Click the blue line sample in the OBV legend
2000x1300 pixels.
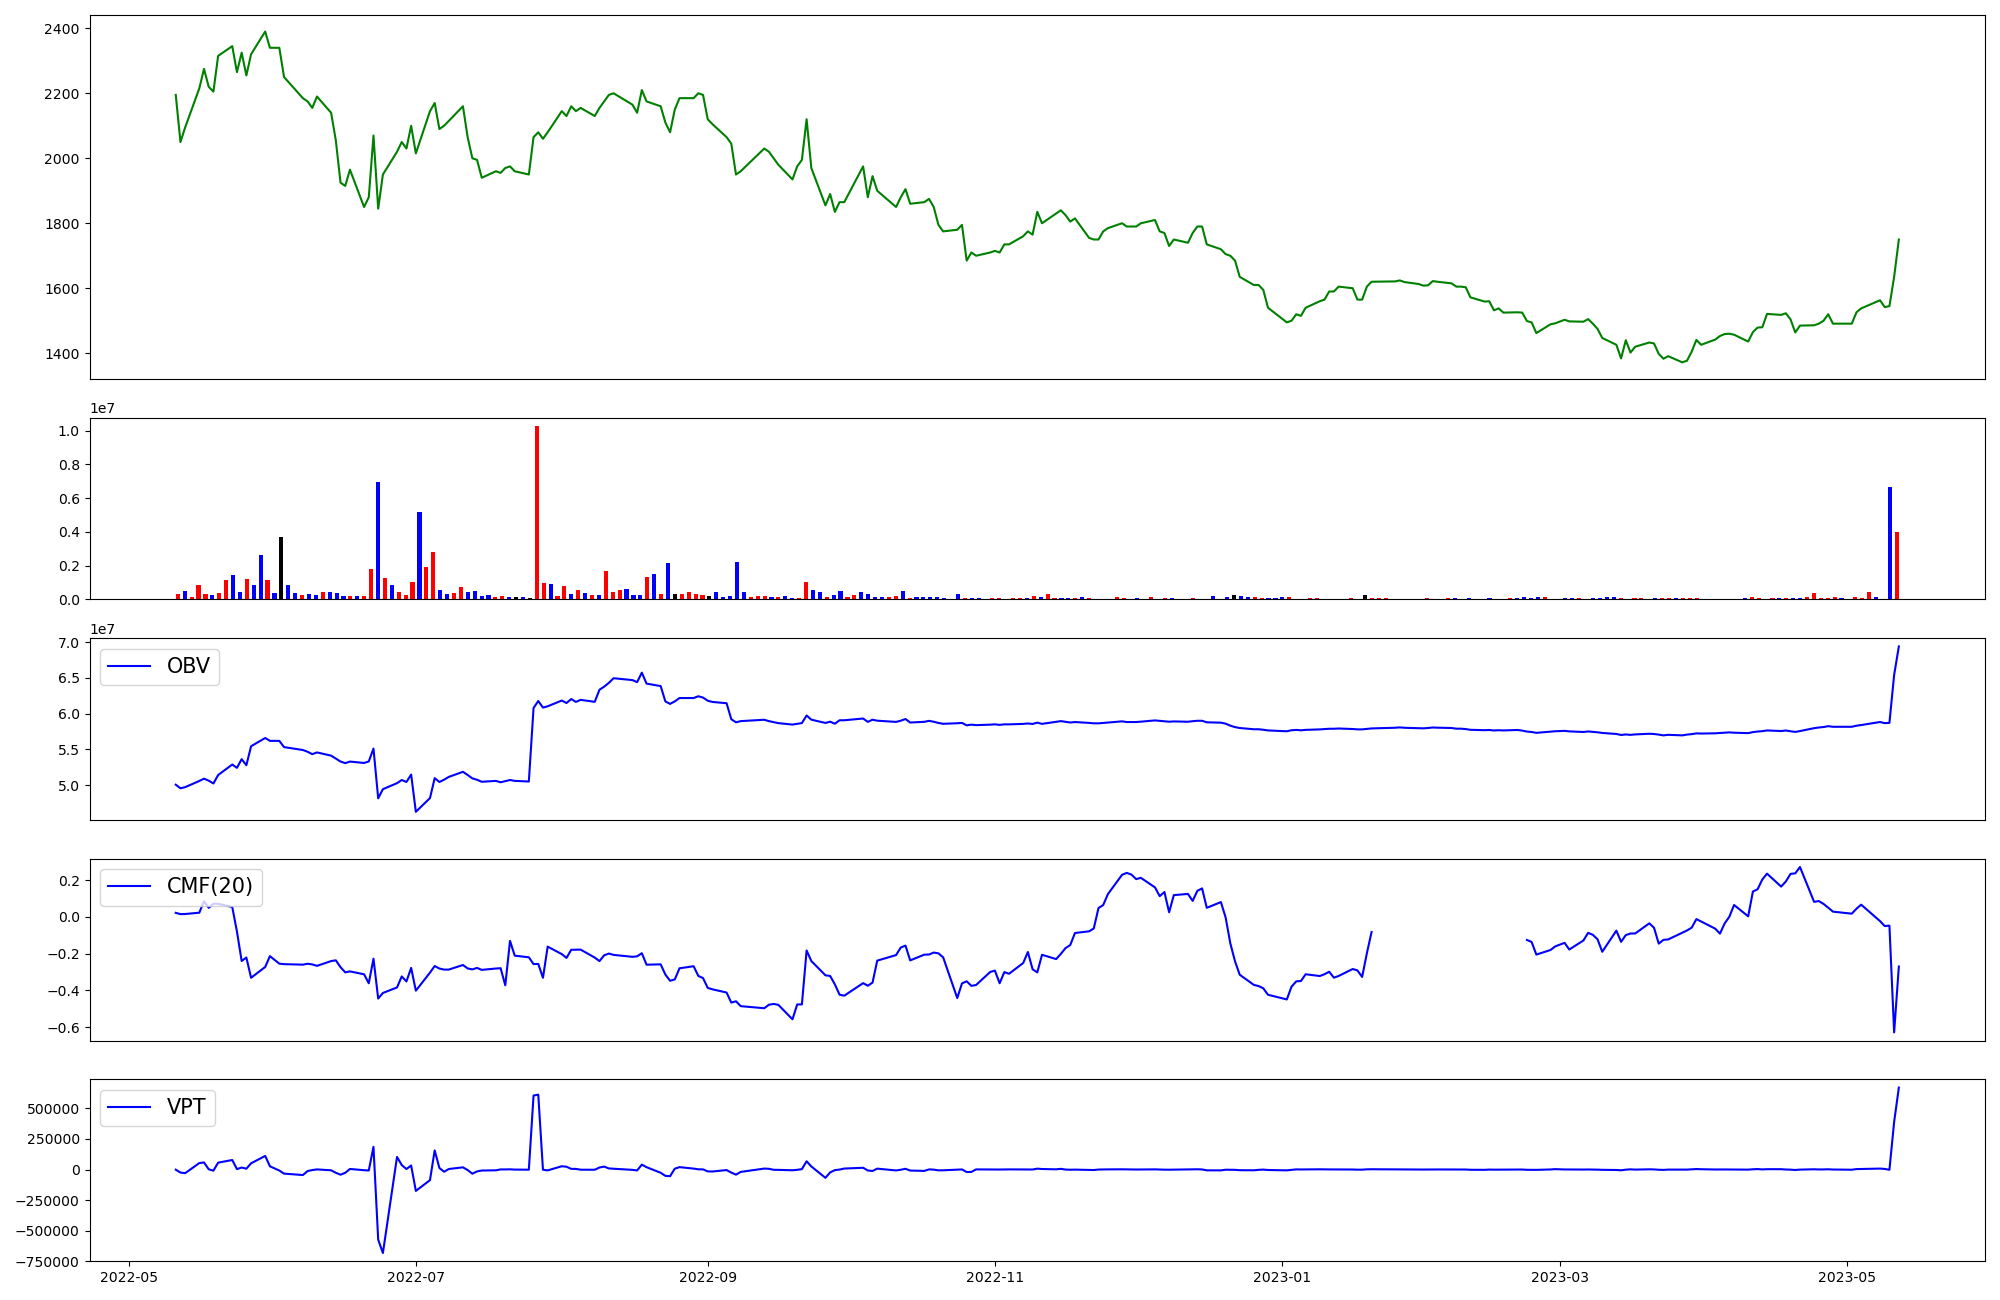129,666
